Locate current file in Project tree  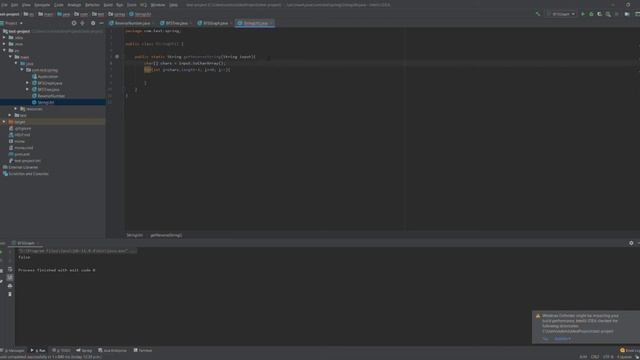click(x=74, y=23)
